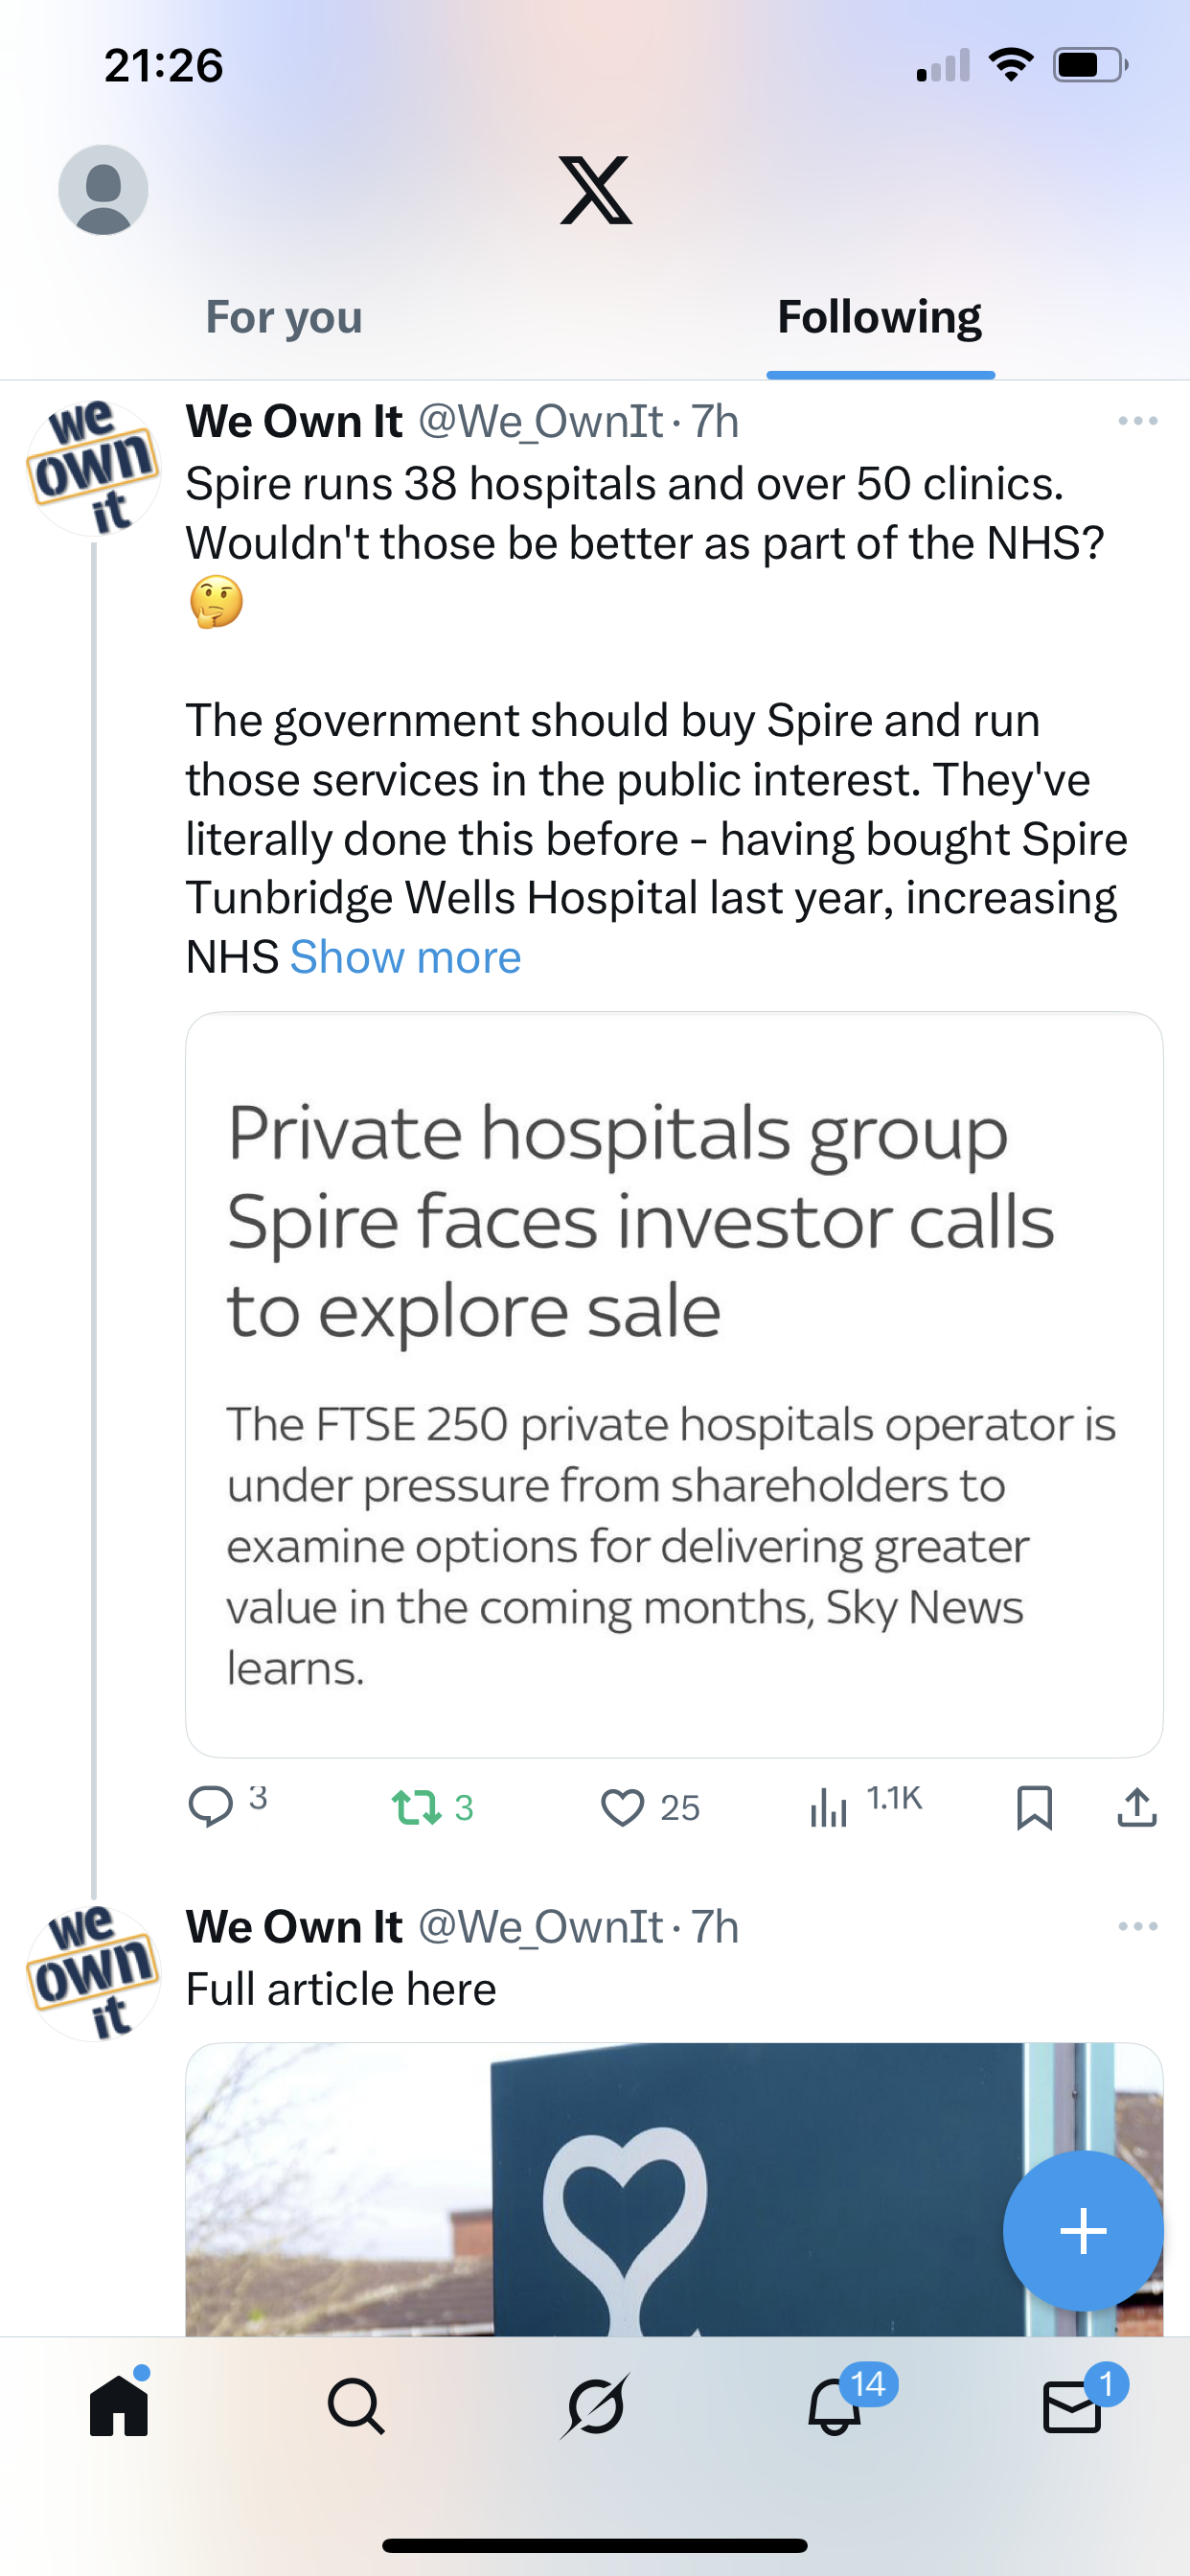This screenshot has width=1190, height=2576.
Task: Go to the Home feed icon
Action: (119, 2406)
